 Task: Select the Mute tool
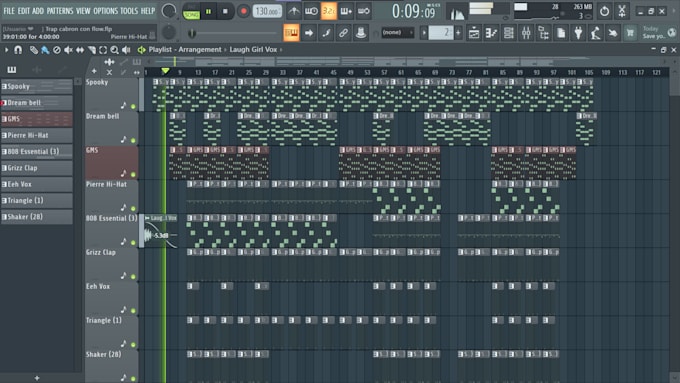(68, 50)
